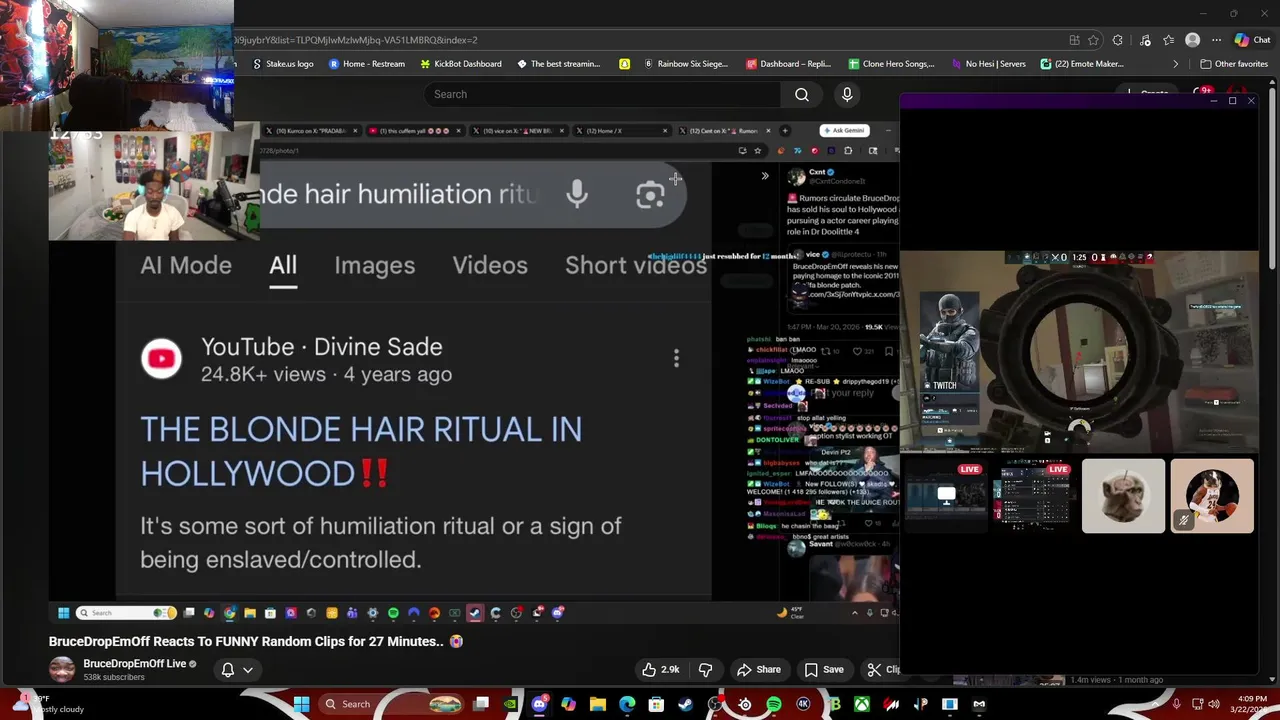Open Other favorites folder
Screen dimensions: 1280x720
coord(1234,64)
